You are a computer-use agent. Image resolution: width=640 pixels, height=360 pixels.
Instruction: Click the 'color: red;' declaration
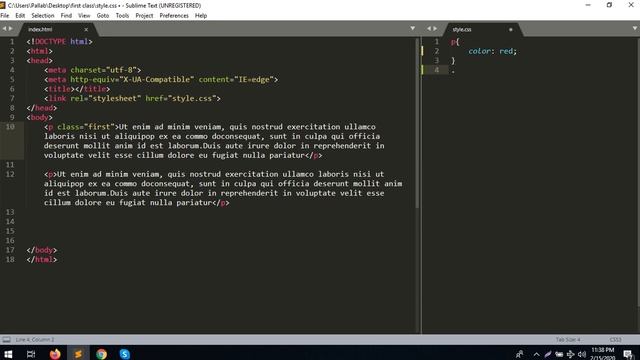492,51
